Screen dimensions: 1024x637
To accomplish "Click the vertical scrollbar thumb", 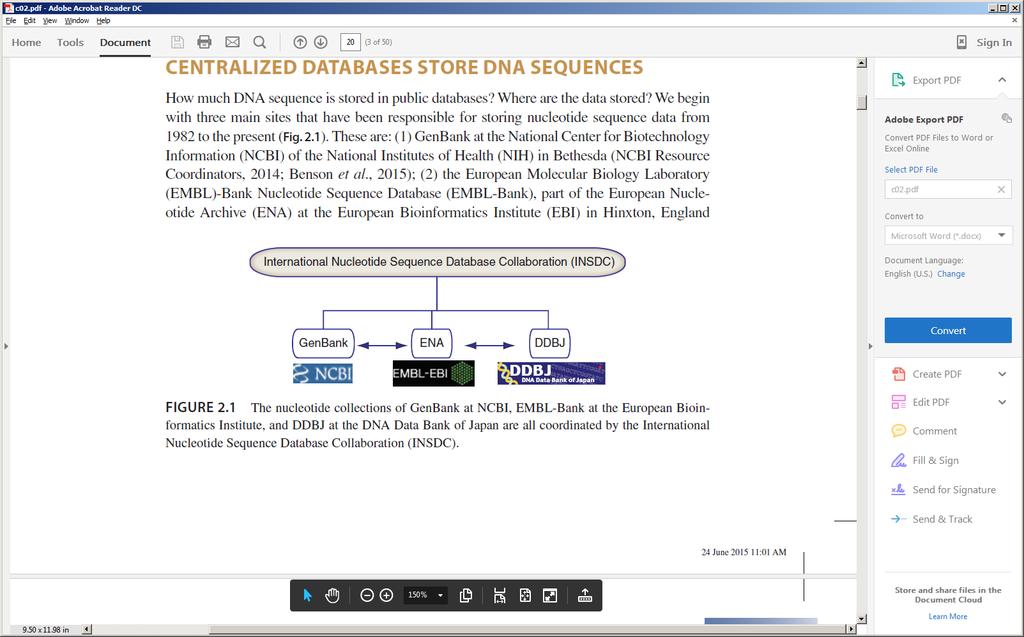I will (862, 102).
